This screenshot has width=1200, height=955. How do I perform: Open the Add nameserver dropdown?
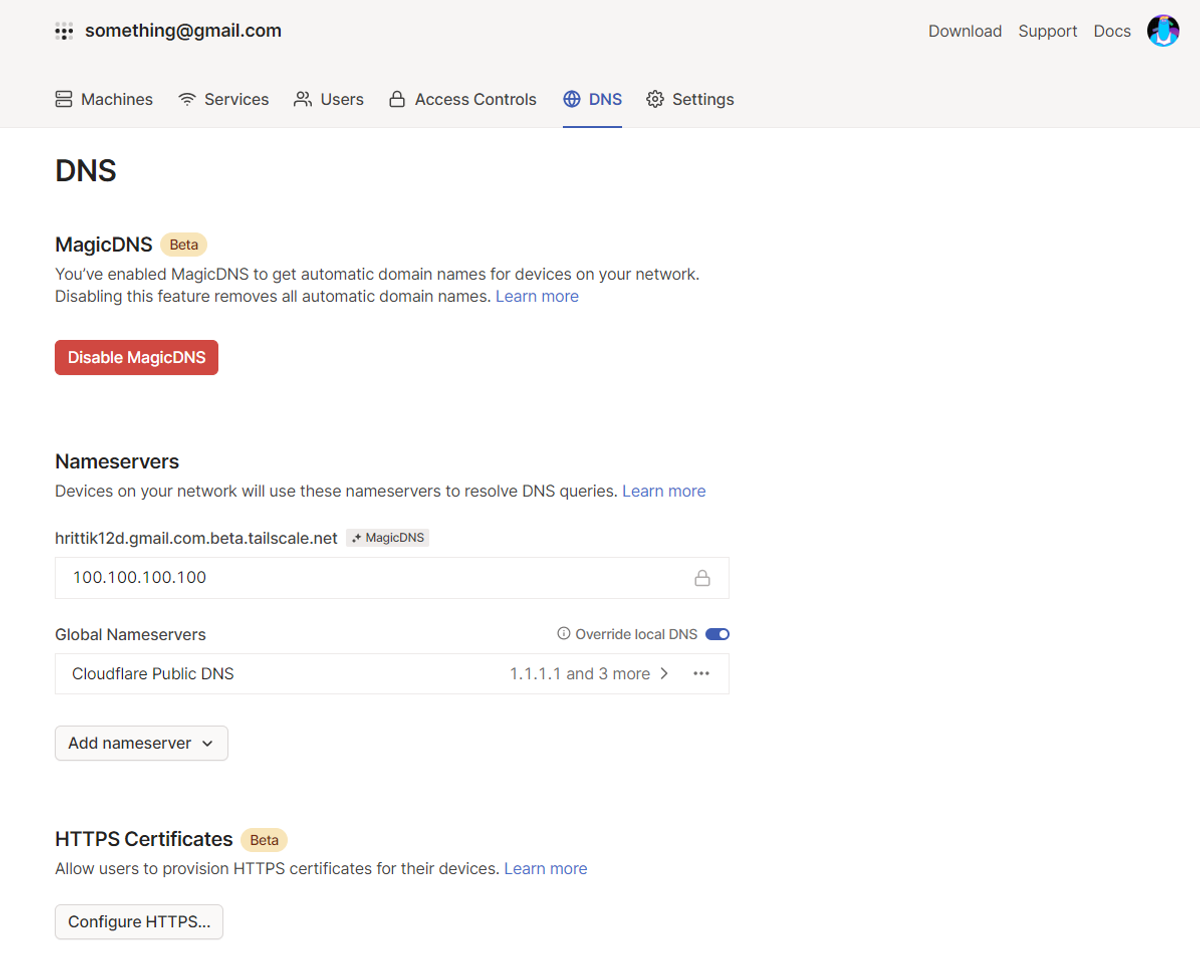(141, 743)
